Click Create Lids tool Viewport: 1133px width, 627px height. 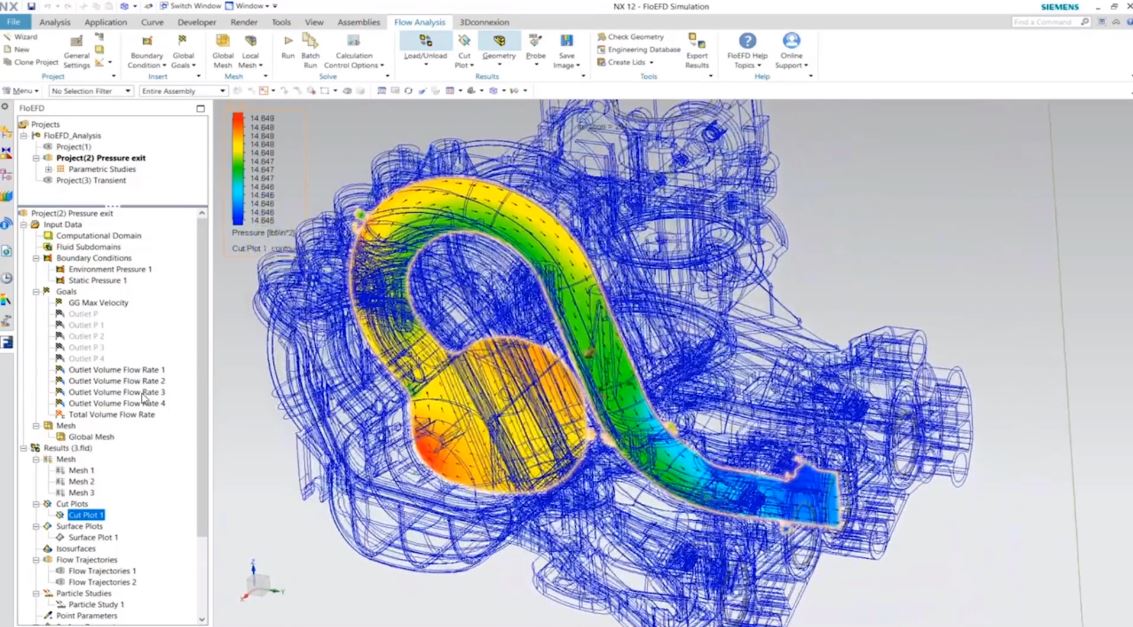tap(626, 62)
